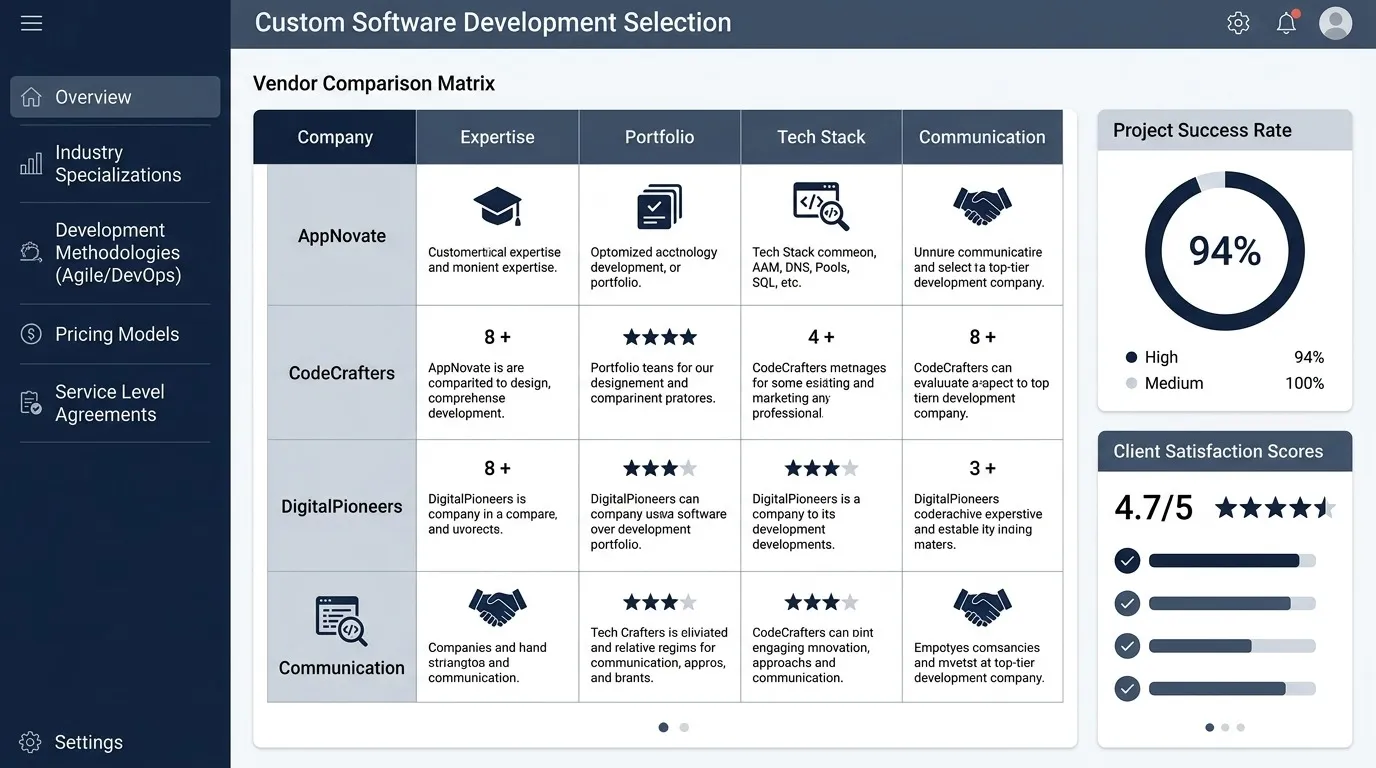Click the code window icon above Communication row label
Image resolution: width=1376 pixels, height=768 pixels.
(x=341, y=621)
